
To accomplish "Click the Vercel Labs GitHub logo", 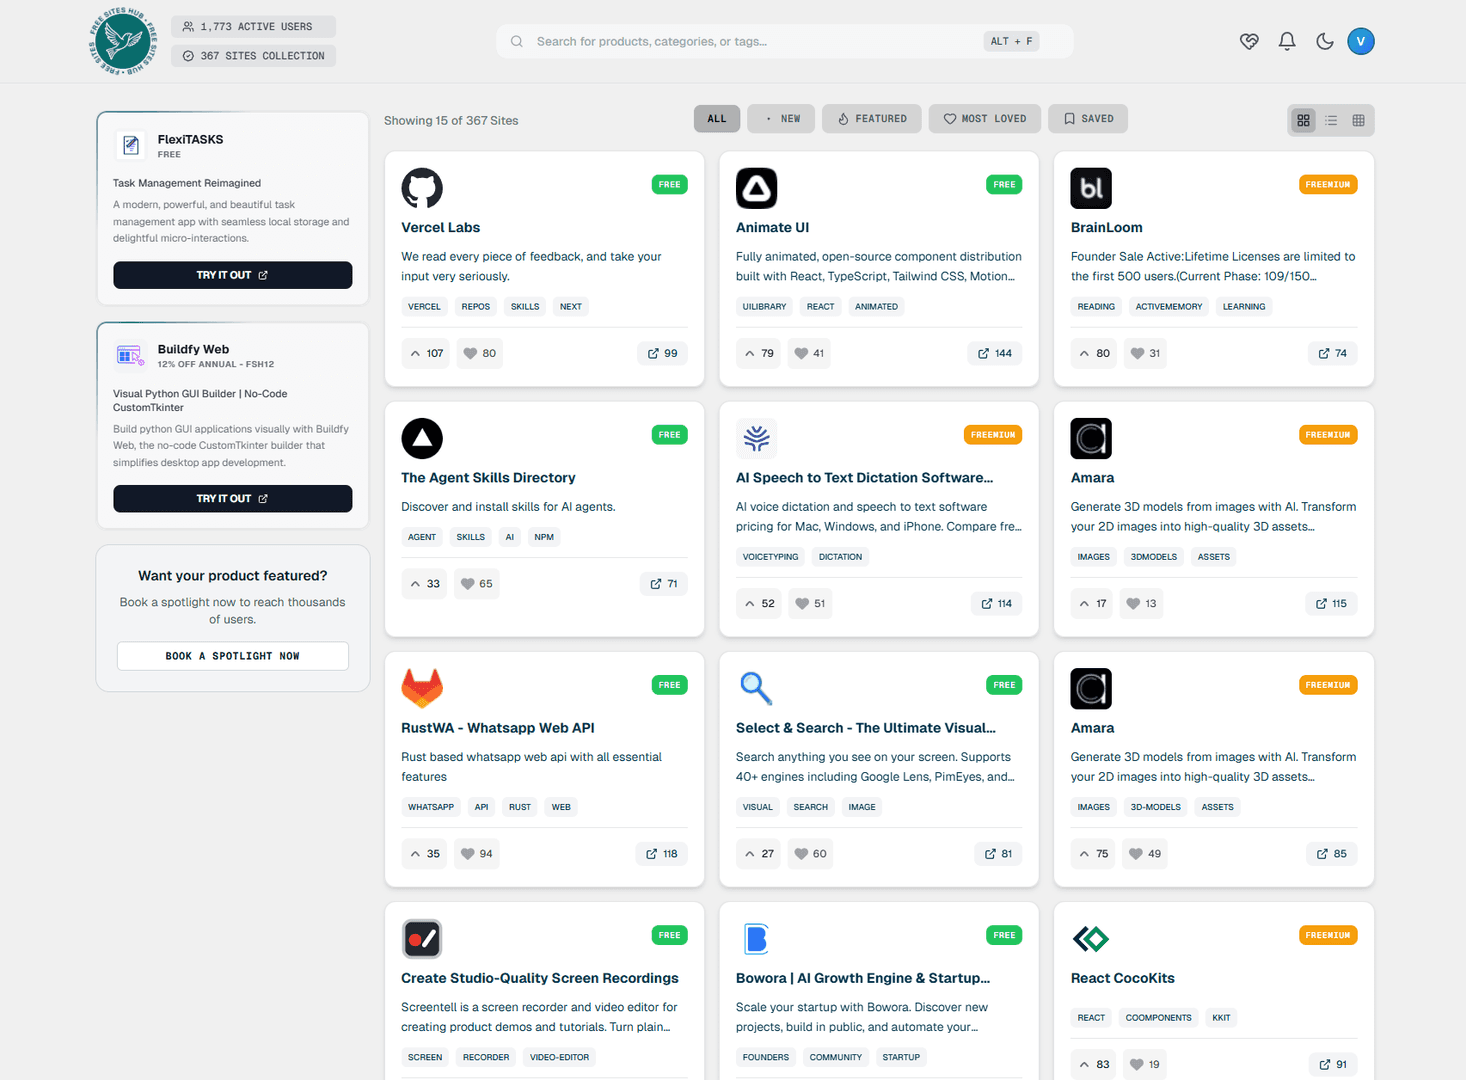I will tap(422, 188).
